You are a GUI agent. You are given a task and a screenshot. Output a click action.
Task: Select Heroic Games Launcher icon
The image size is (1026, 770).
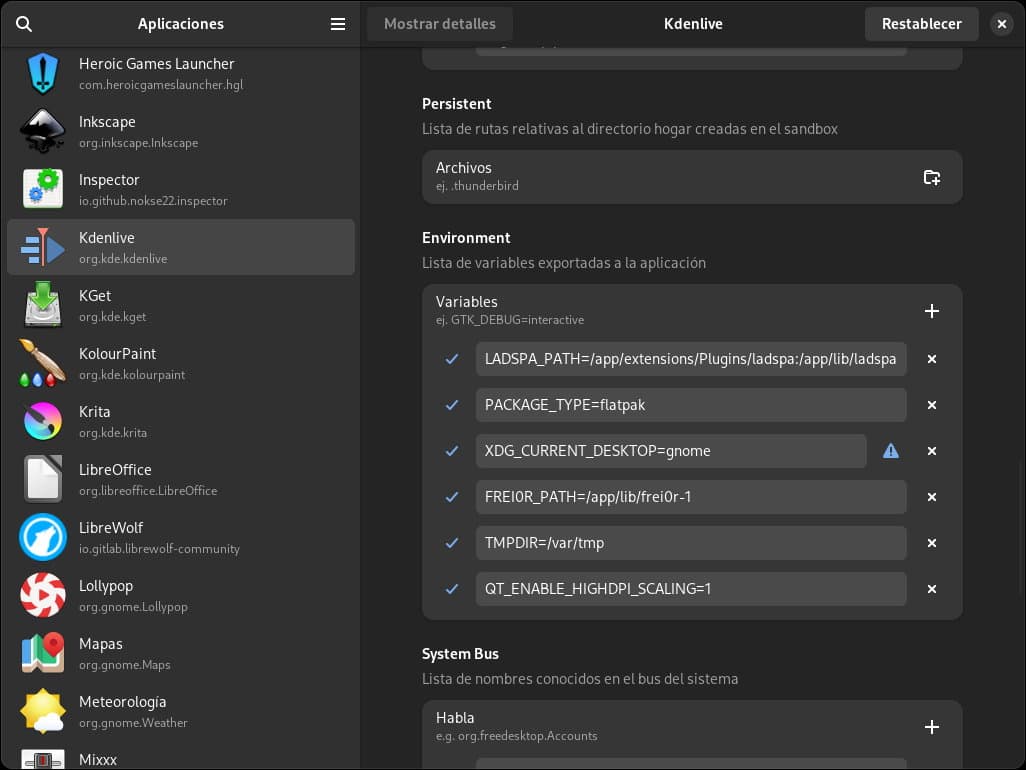(x=43, y=73)
